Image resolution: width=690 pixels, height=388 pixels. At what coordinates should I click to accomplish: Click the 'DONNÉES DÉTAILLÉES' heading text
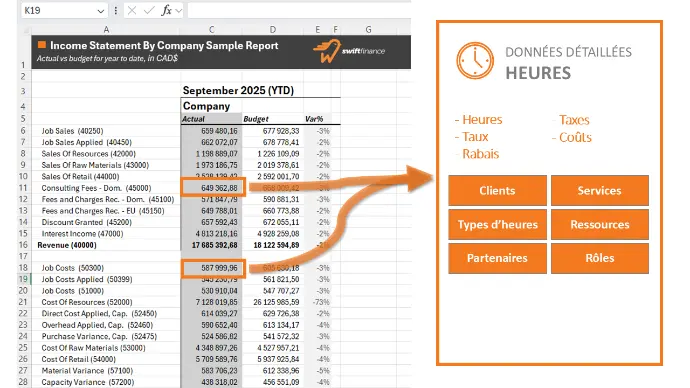point(568,52)
